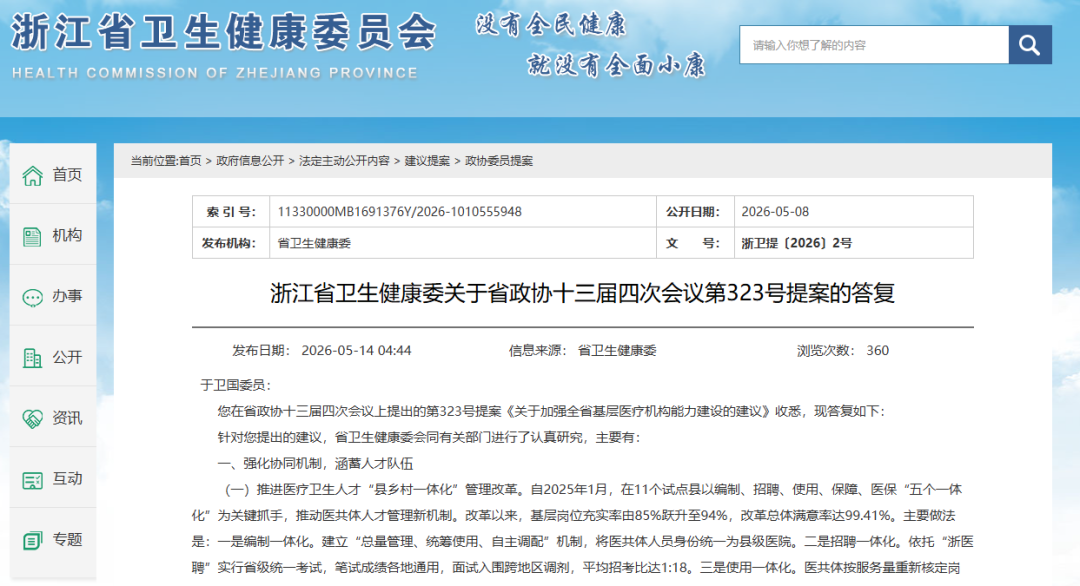
Task: Click the chat bubble icon beside 办事
Action: (32, 297)
